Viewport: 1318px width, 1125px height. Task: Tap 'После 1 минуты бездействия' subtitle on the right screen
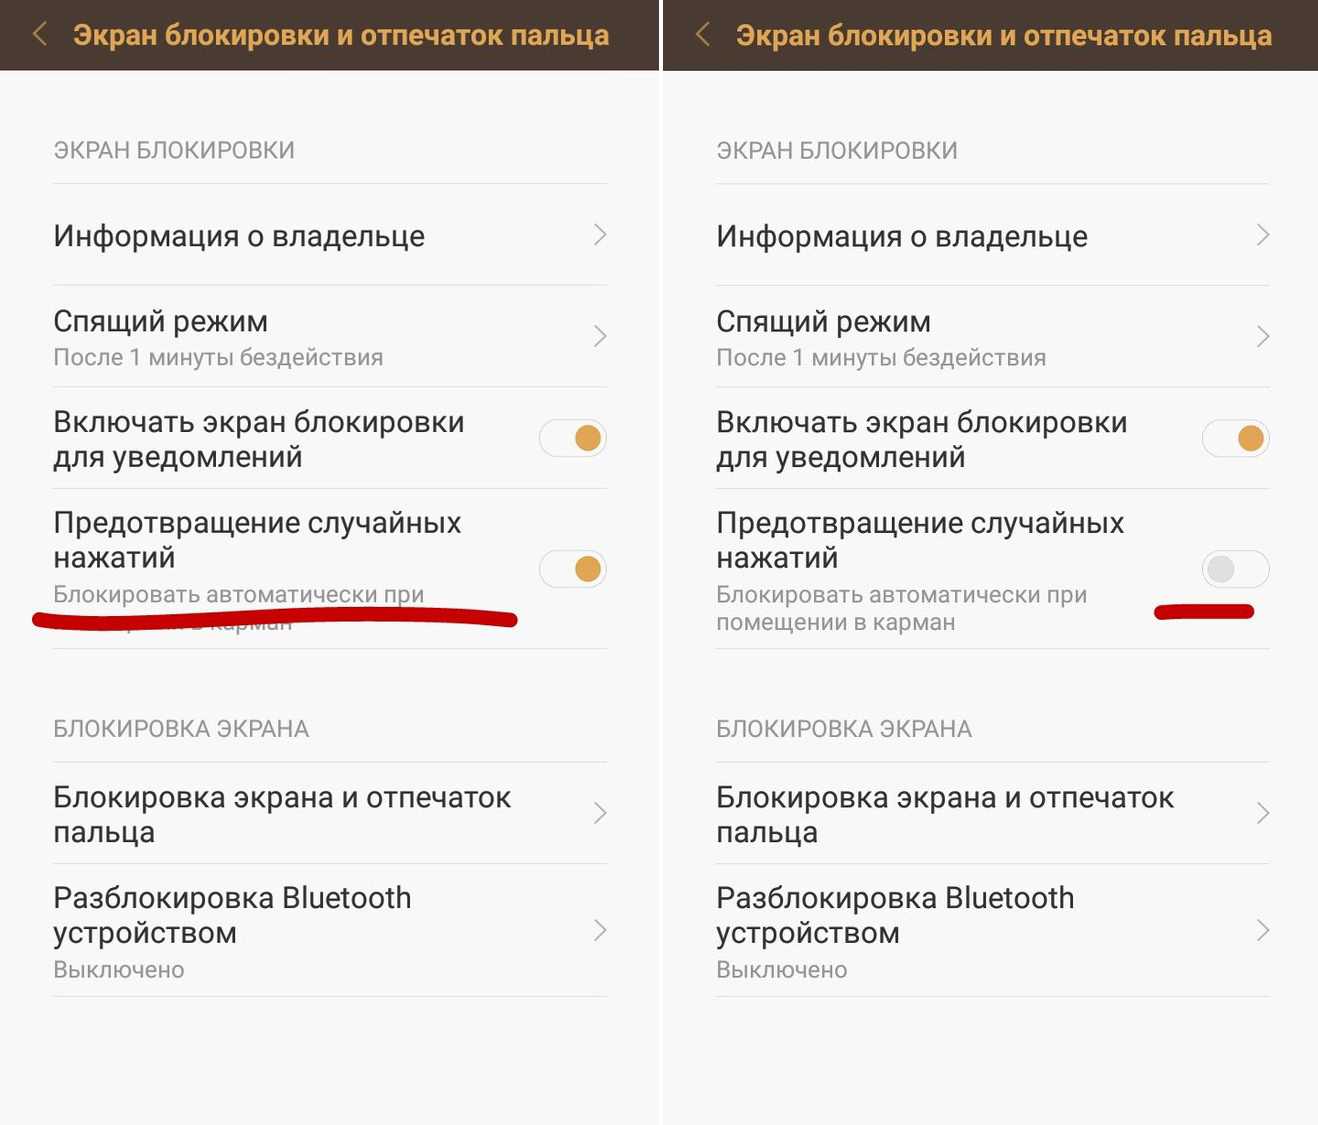(x=881, y=357)
